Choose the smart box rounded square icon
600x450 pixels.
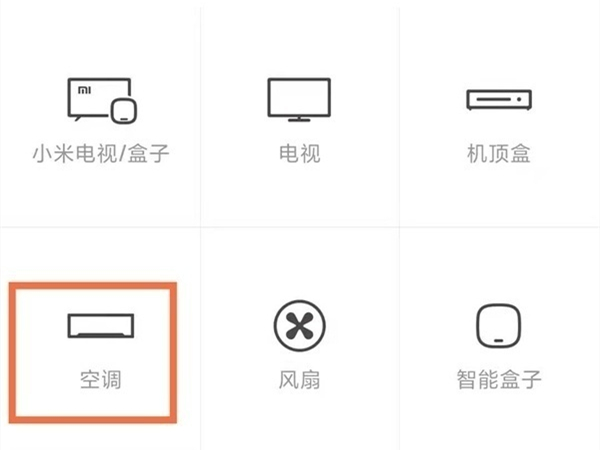499,326
